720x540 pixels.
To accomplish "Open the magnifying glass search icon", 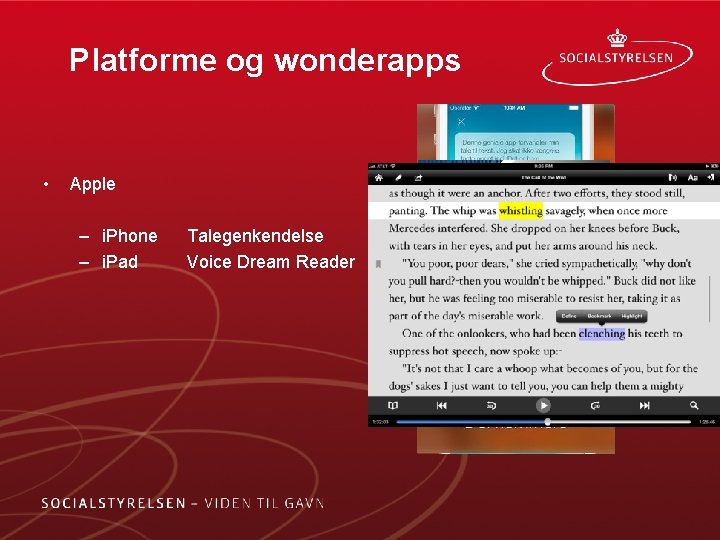I will [694, 405].
